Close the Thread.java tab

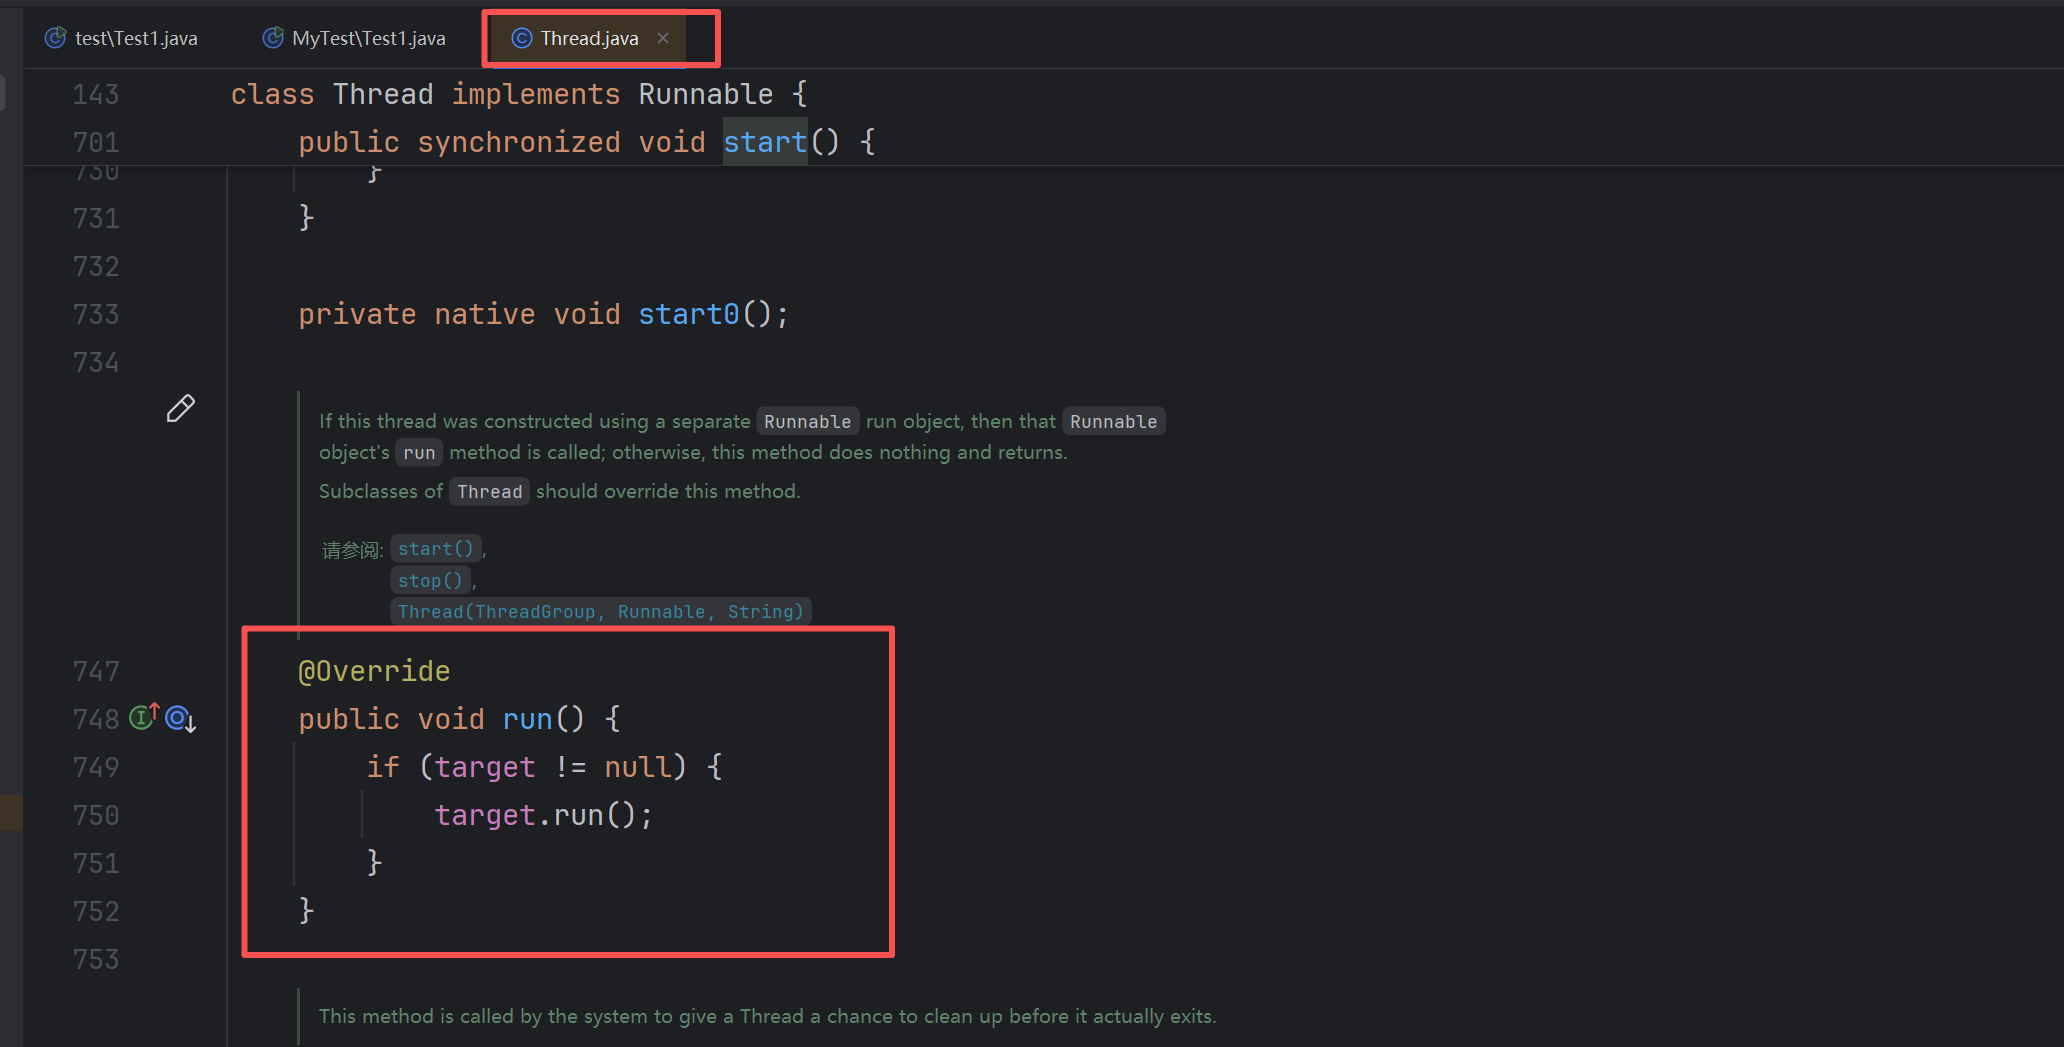click(663, 38)
